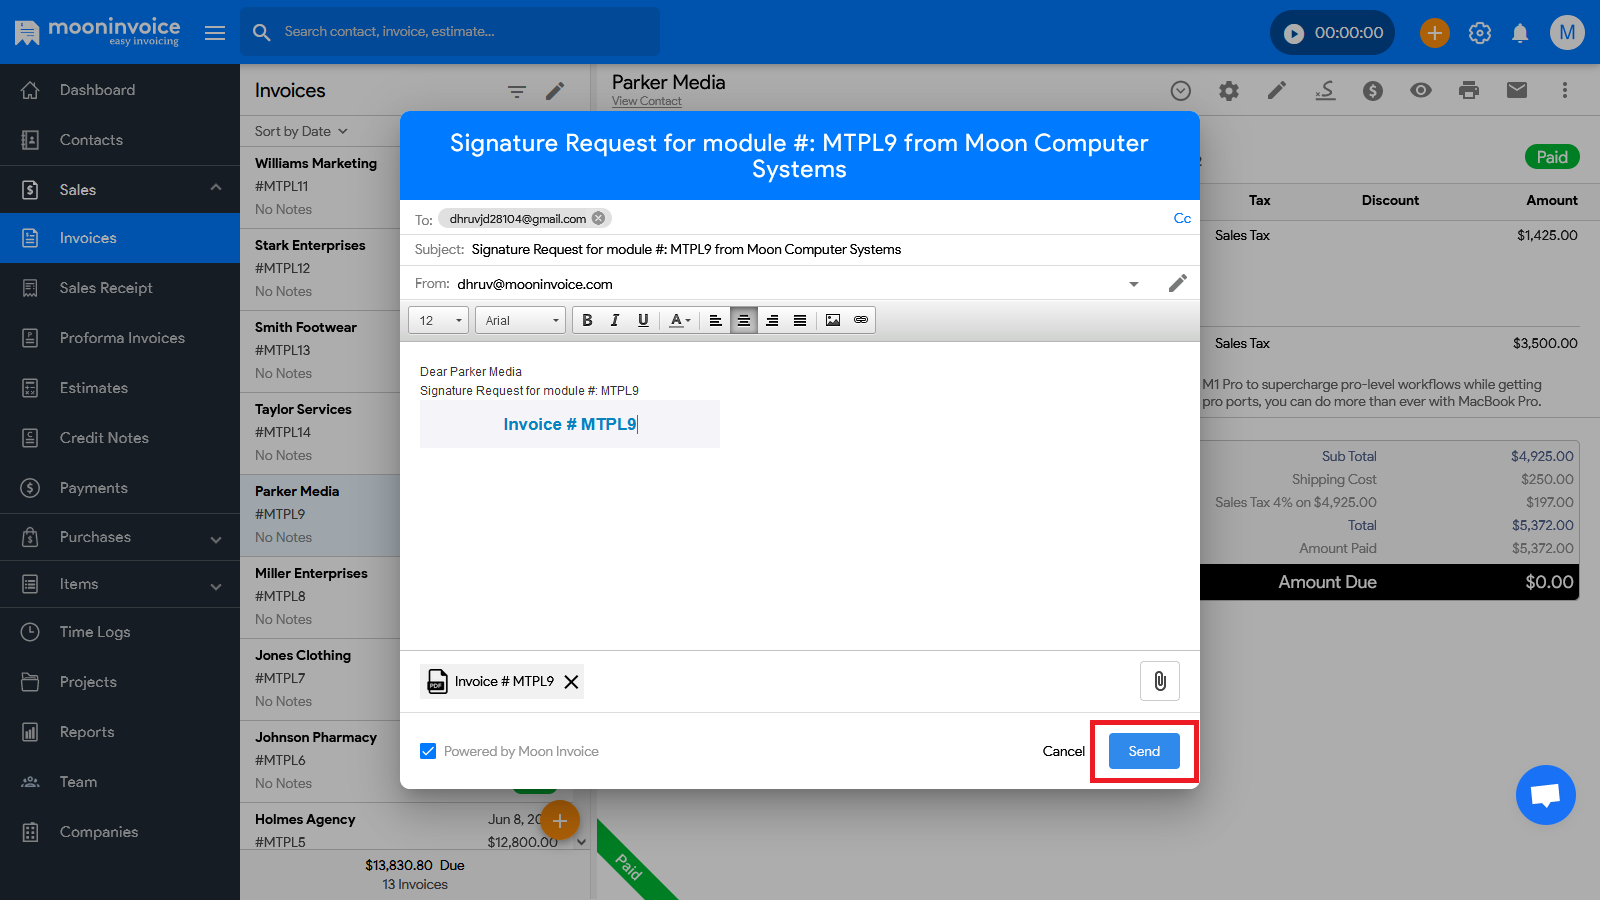The width and height of the screenshot is (1600, 900).
Task: Send the signature request email
Action: pyautogui.click(x=1144, y=751)
